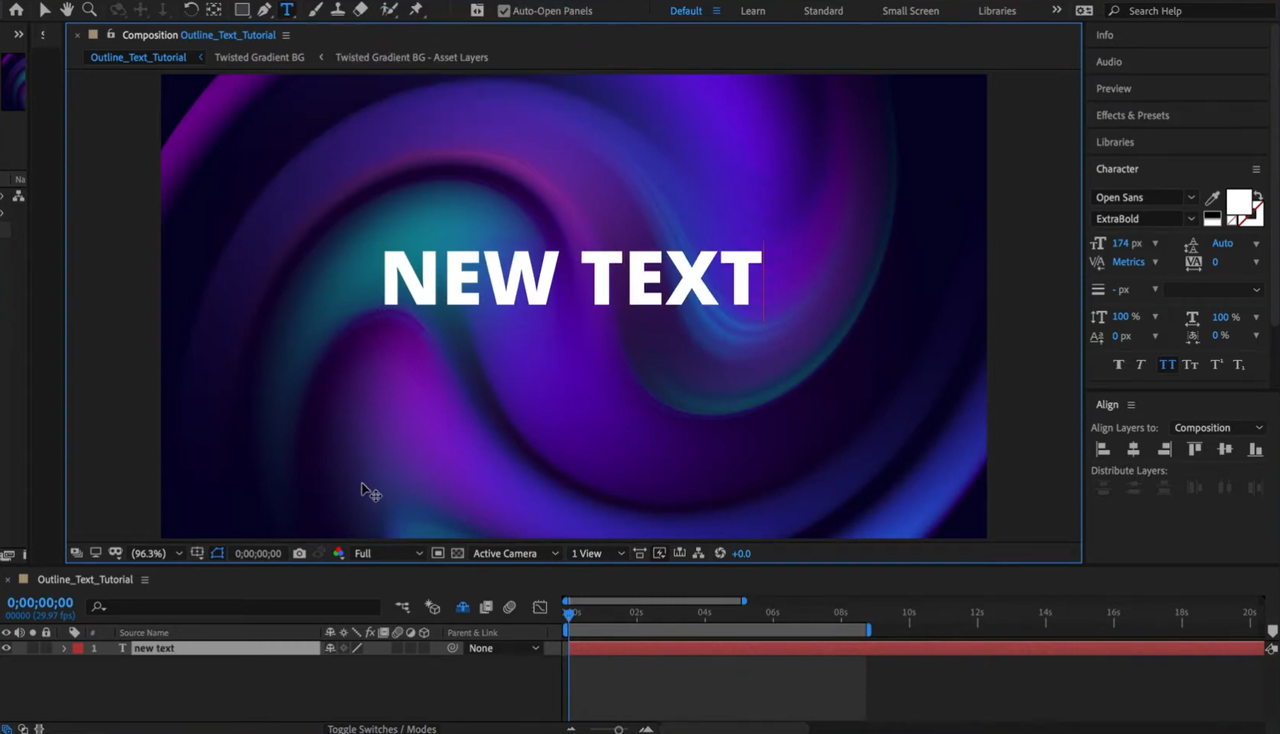Viewport: 1280px width, 734px height.
Task: Click Toggle Switches / Modes button
Action: point(381,729)
